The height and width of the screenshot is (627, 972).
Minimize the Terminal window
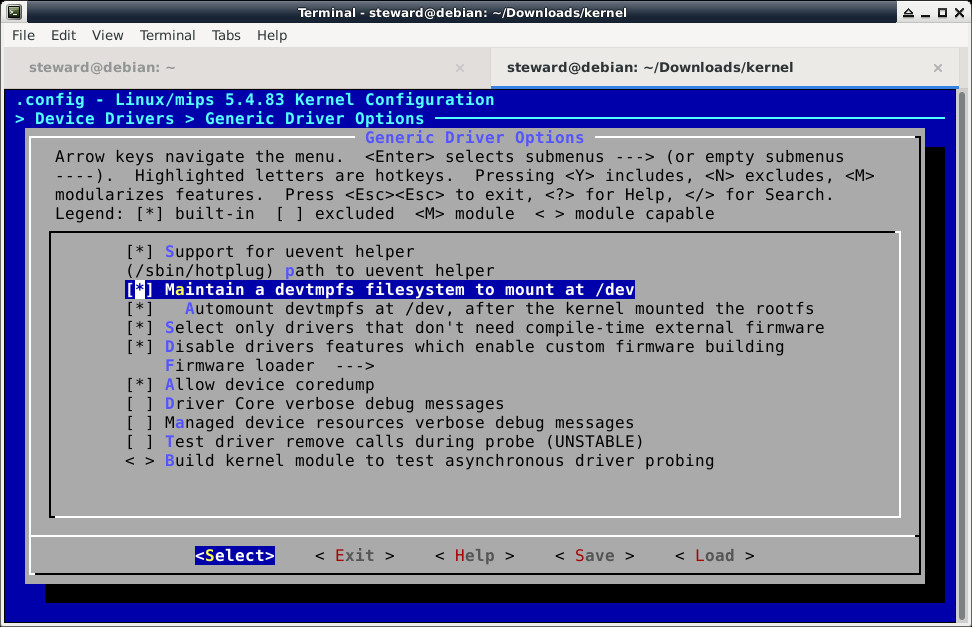tap(926, 12)
